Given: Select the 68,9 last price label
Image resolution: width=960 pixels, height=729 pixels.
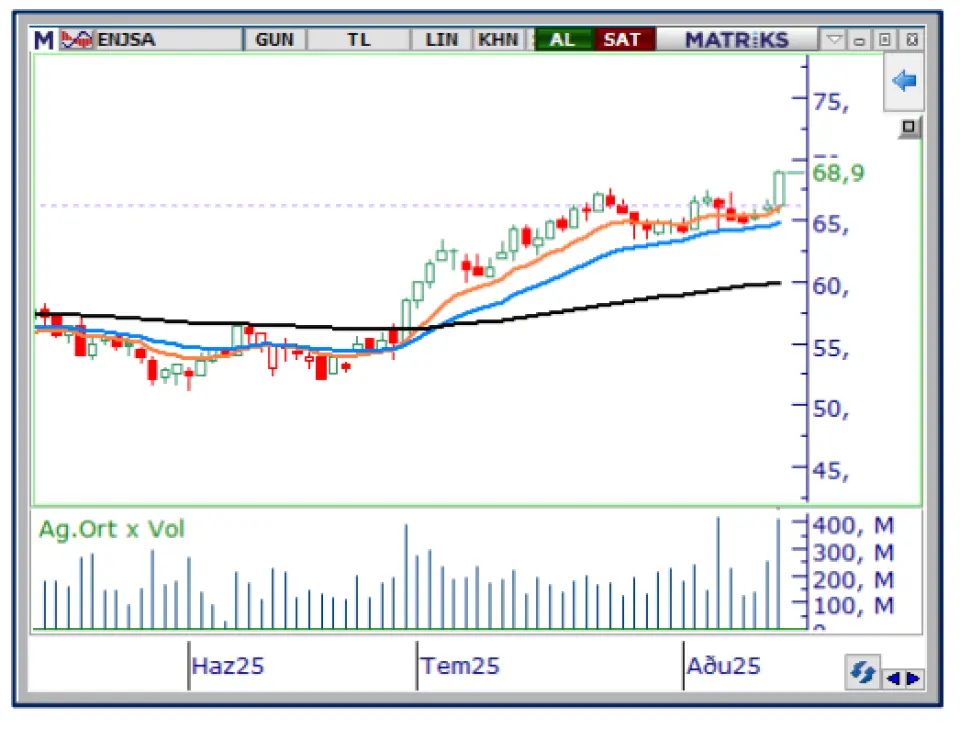Looking at the screenshot, I should pyautogui.click(x=838, y=173).
